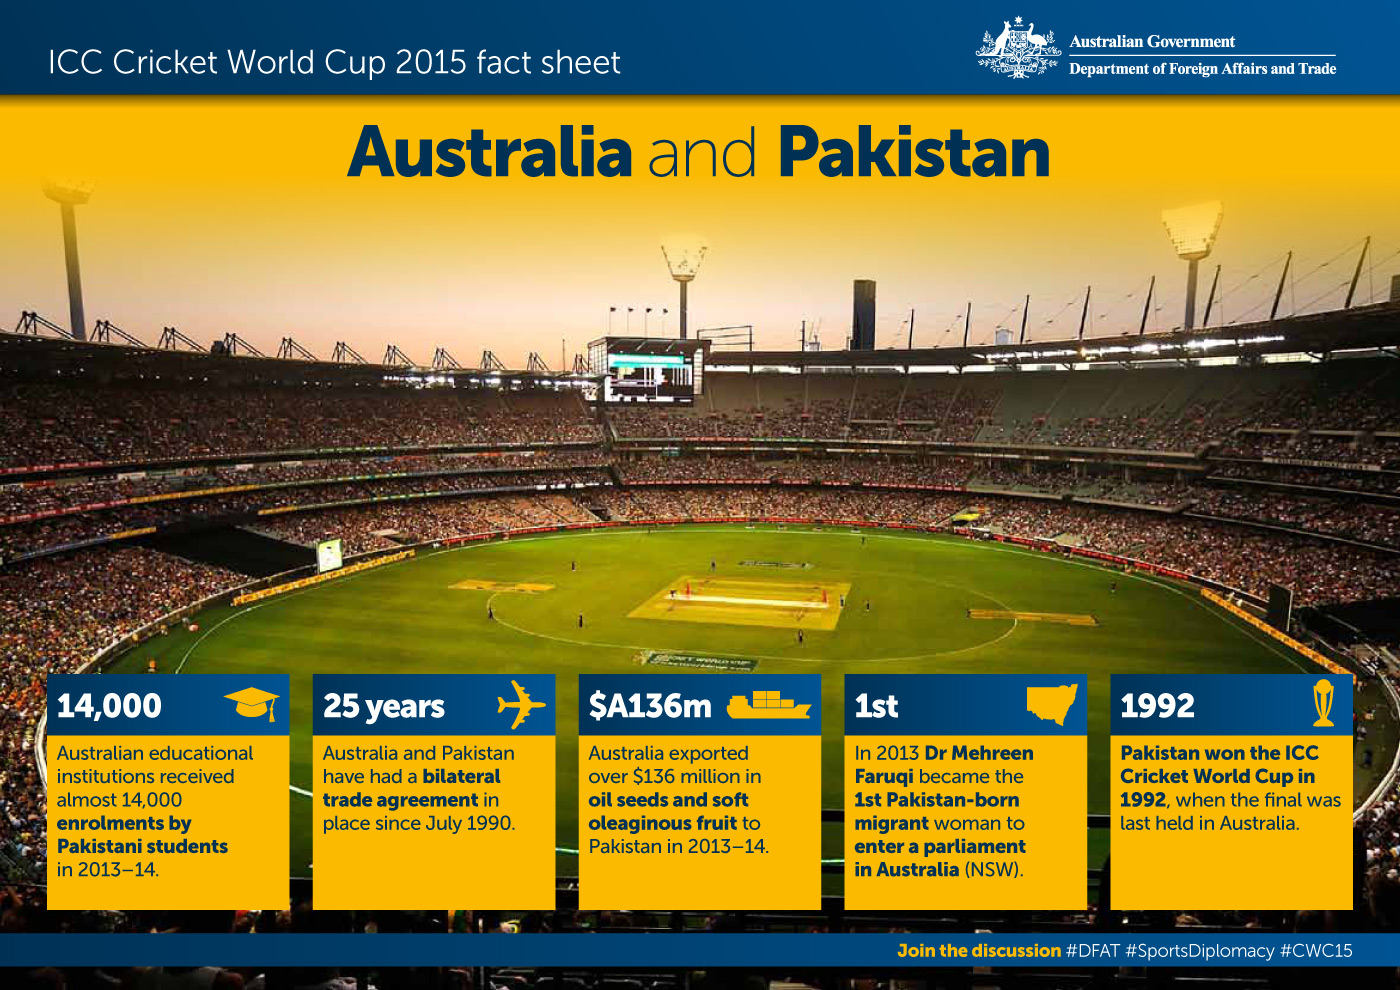Click the word Australia in the headline
The image size is (1400, 990).
pyautogui.click(x=490, y=152)
